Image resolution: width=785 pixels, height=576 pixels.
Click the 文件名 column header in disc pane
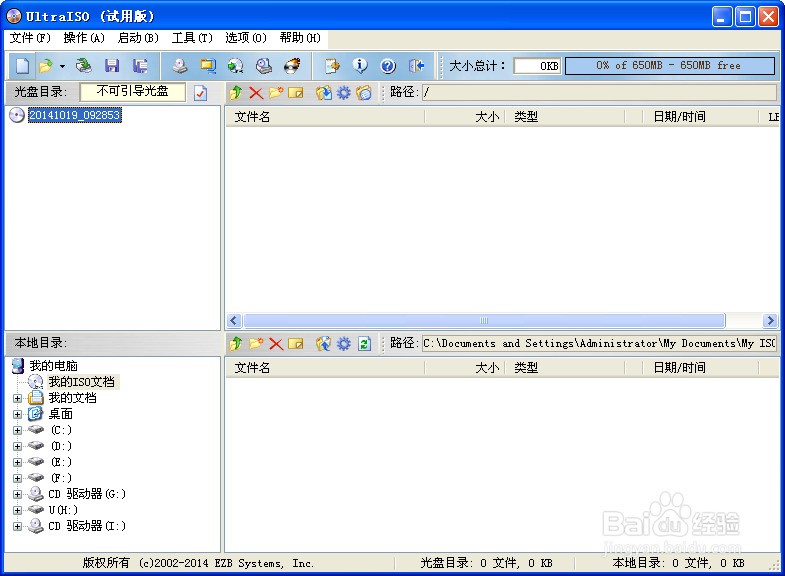[324, 117]
